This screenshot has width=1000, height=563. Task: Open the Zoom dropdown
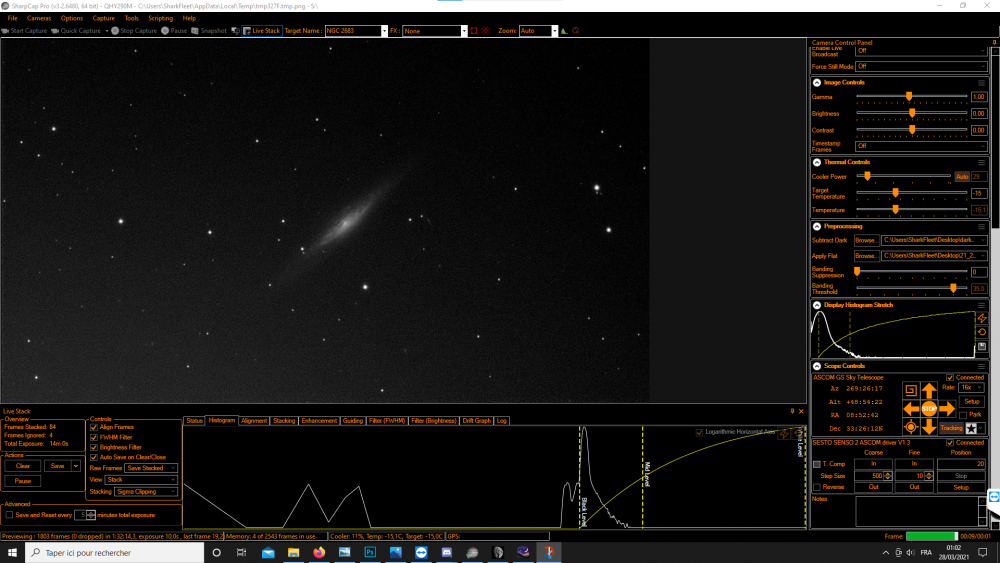(554, 31)
